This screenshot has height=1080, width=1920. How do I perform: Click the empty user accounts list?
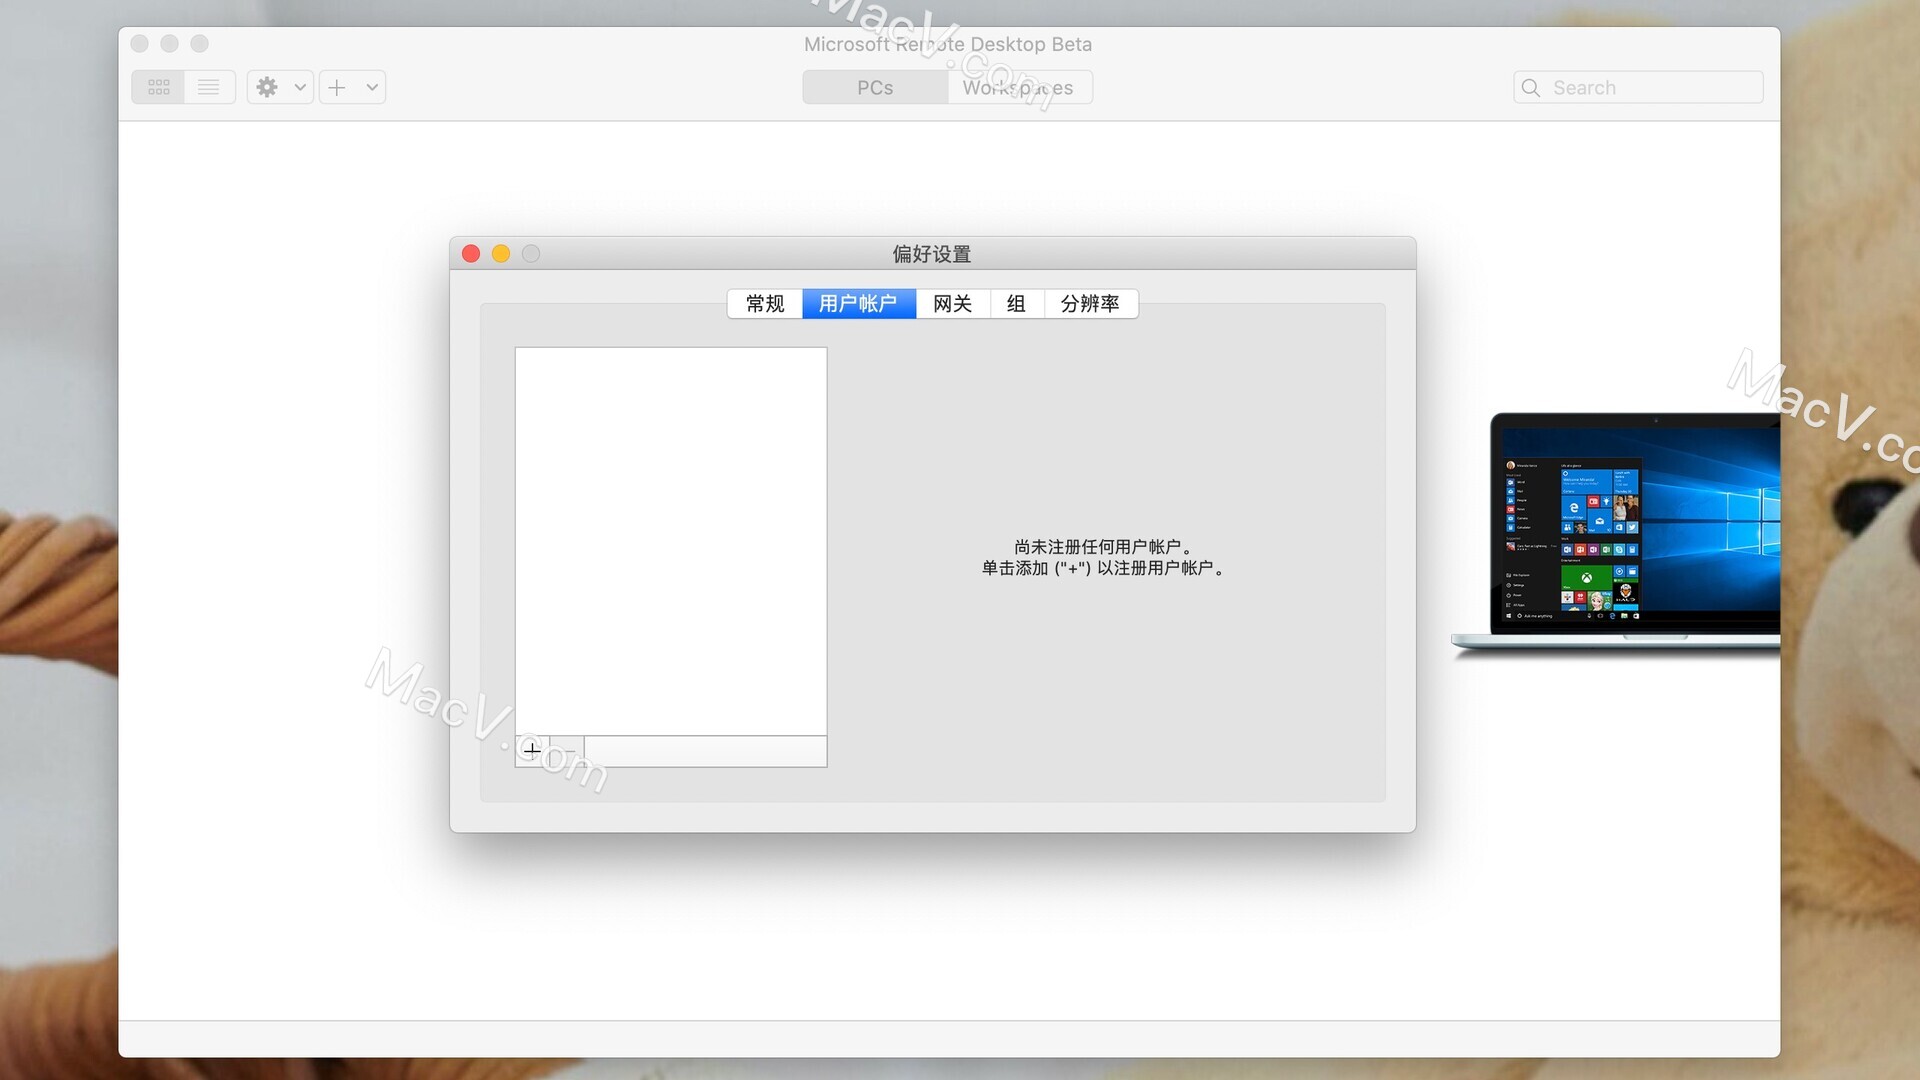click(671, 541)
